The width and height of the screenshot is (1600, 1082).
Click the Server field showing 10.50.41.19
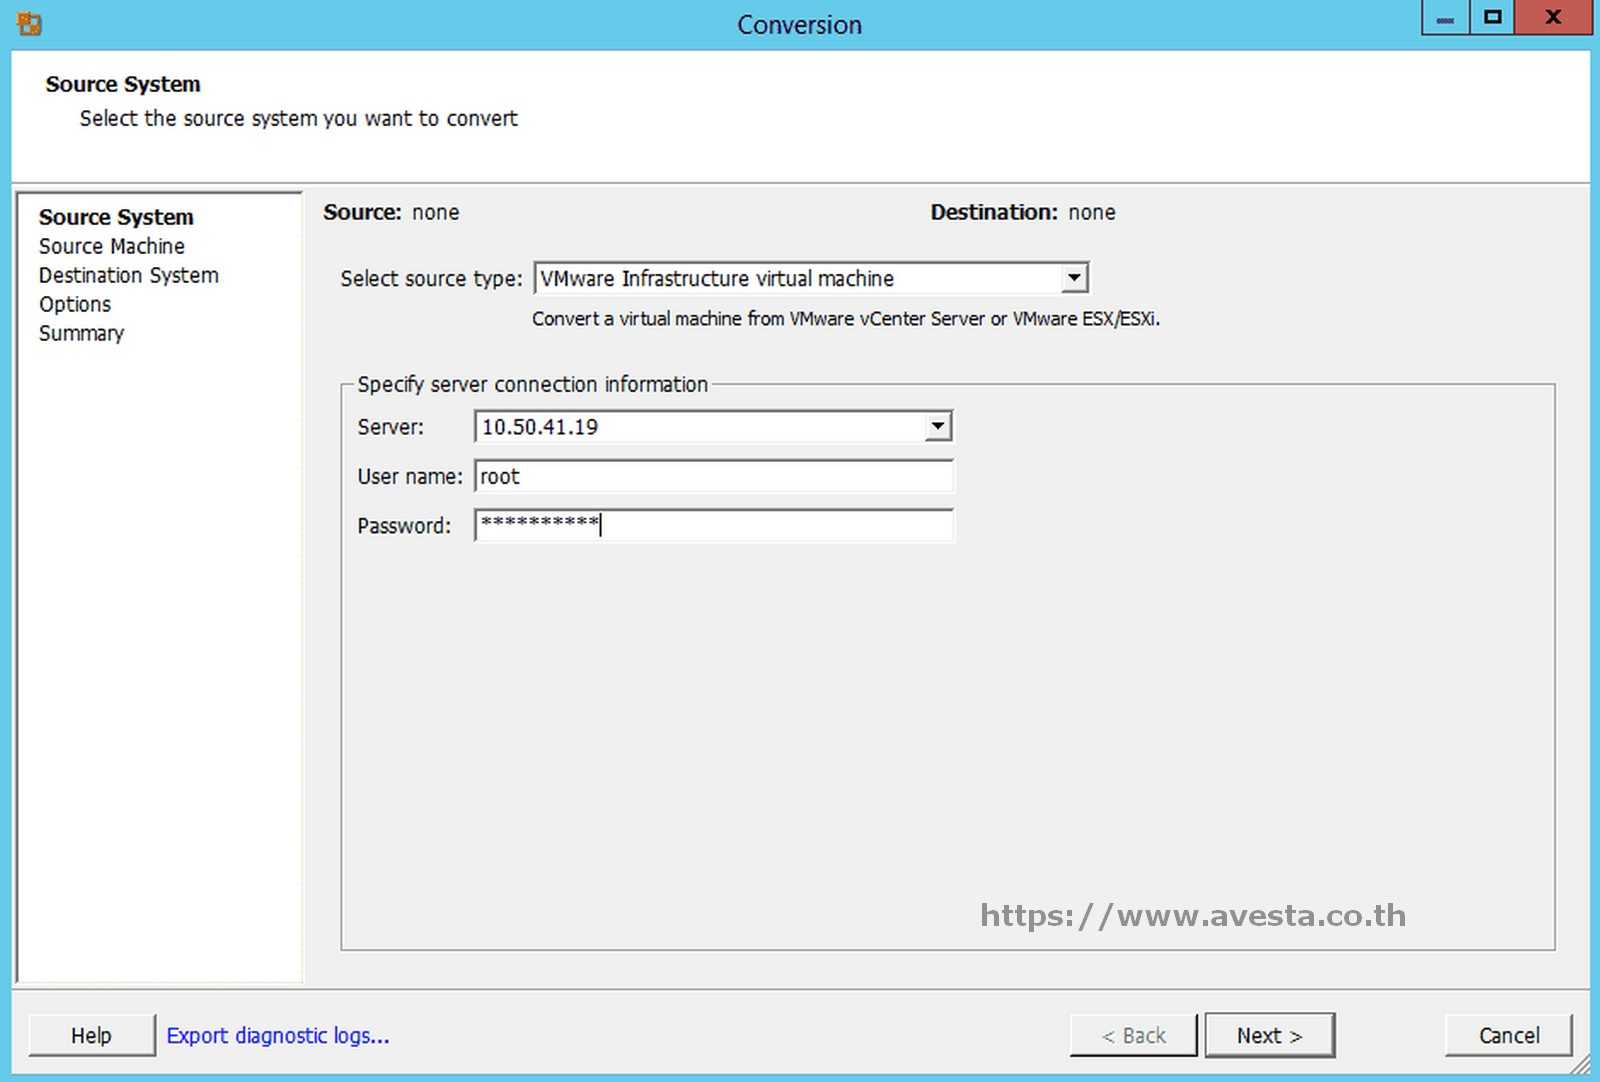click(x=700, y=426)
